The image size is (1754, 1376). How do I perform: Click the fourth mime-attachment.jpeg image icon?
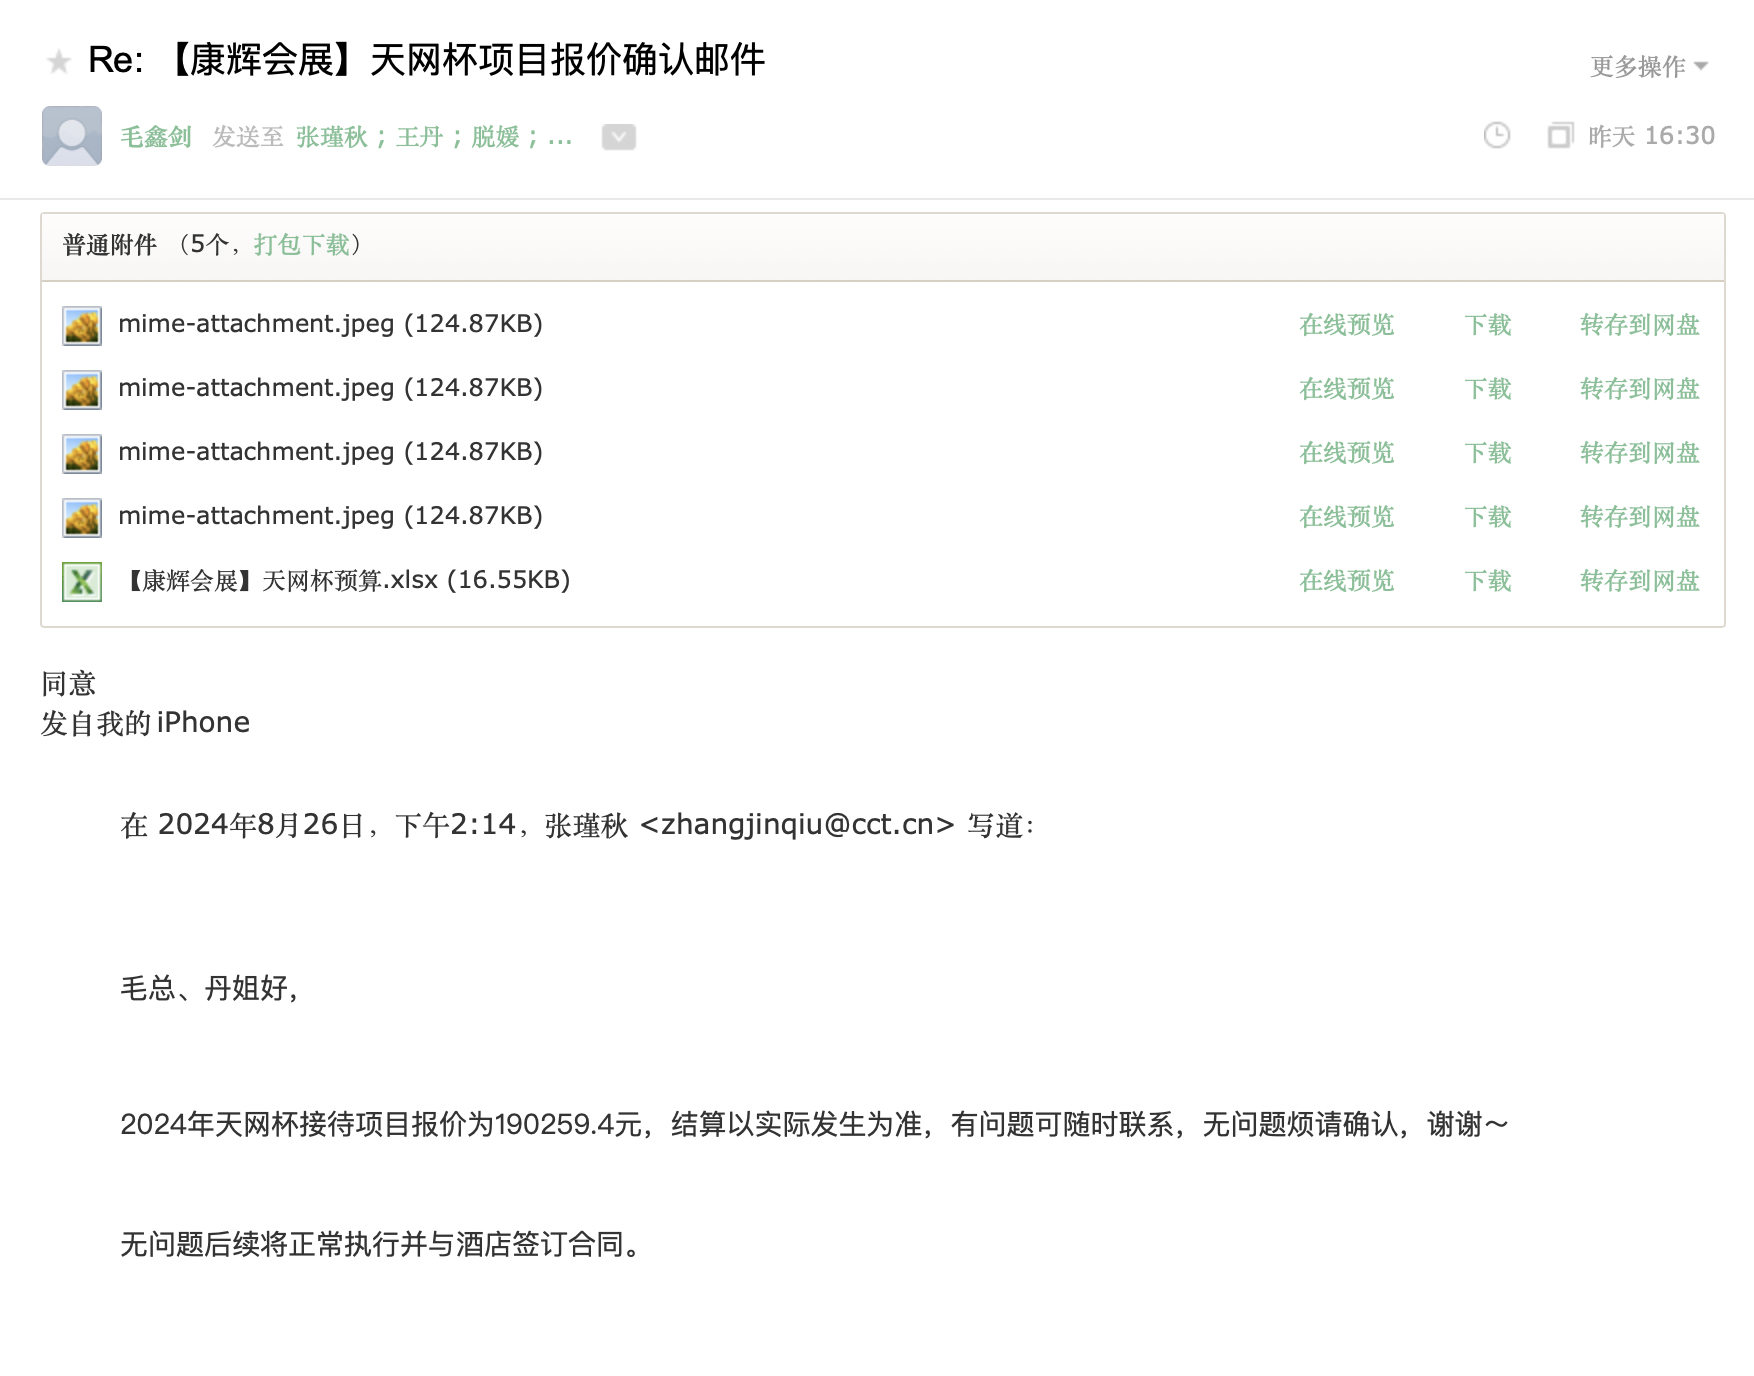point(82,518)
